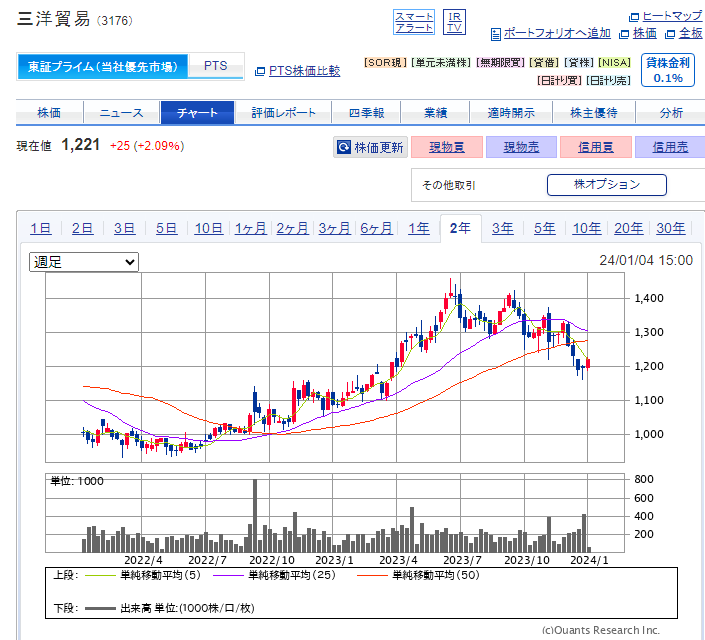Click popup icon beside 株価 link
Screen dimensions: 705x640
(624, 34)
